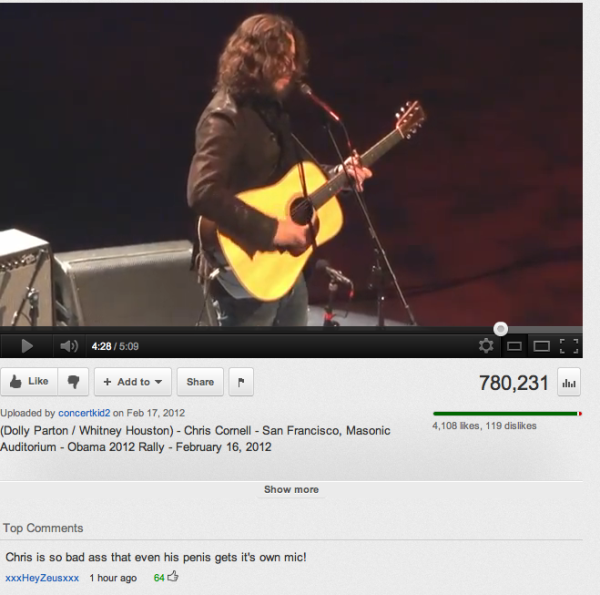Click the thumbs-down dislike button
The width and height of the screenshot is (600, 595).
coord(73,381)
